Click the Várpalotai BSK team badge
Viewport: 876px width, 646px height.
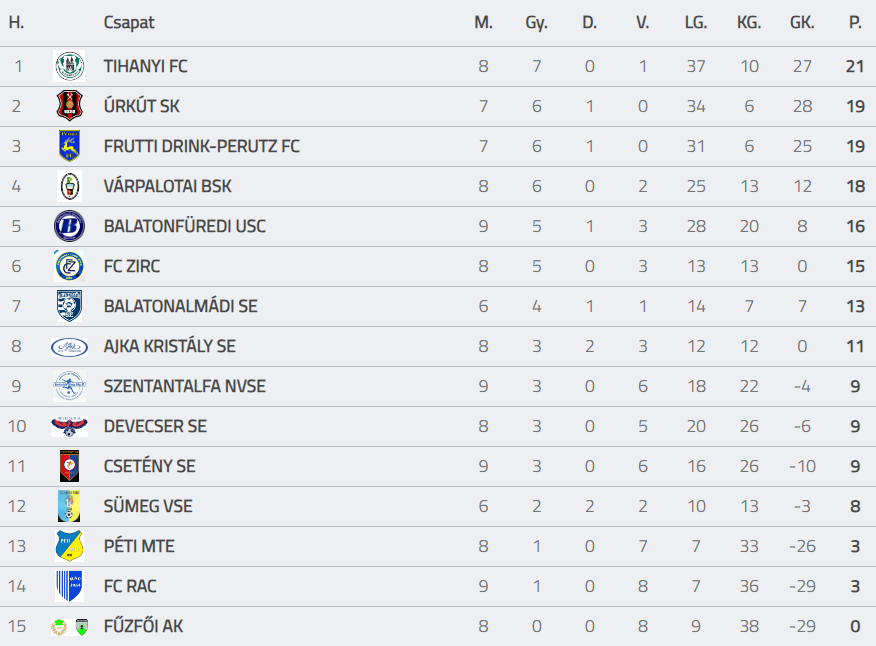pyautogui.click(x=69, y=187)
